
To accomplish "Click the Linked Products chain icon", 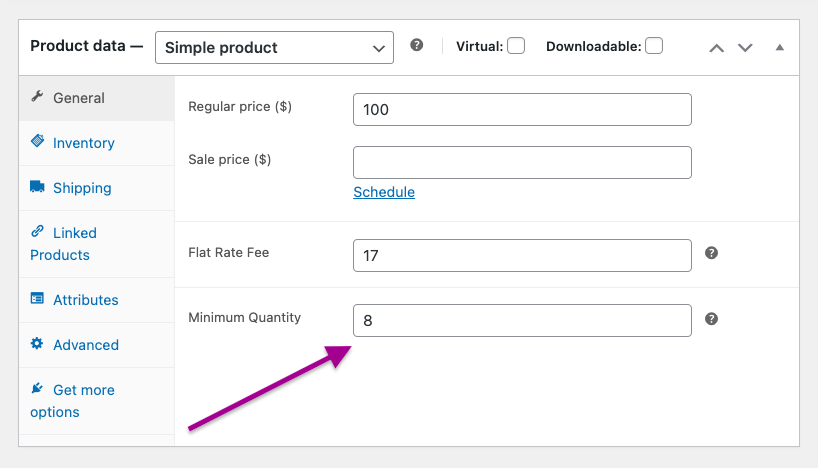I will coord(37,232).
